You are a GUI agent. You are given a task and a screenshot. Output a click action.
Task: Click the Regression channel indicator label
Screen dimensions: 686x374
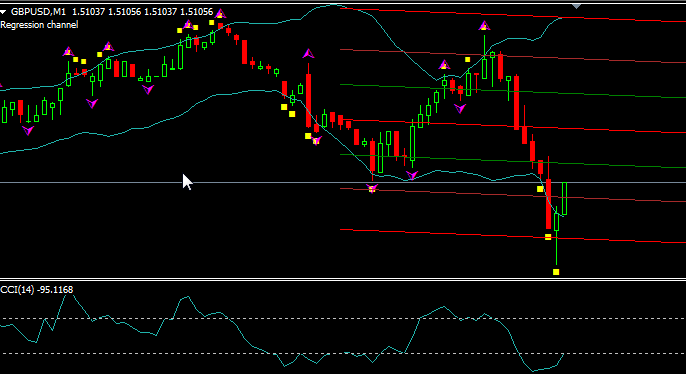tap(39, 25)
